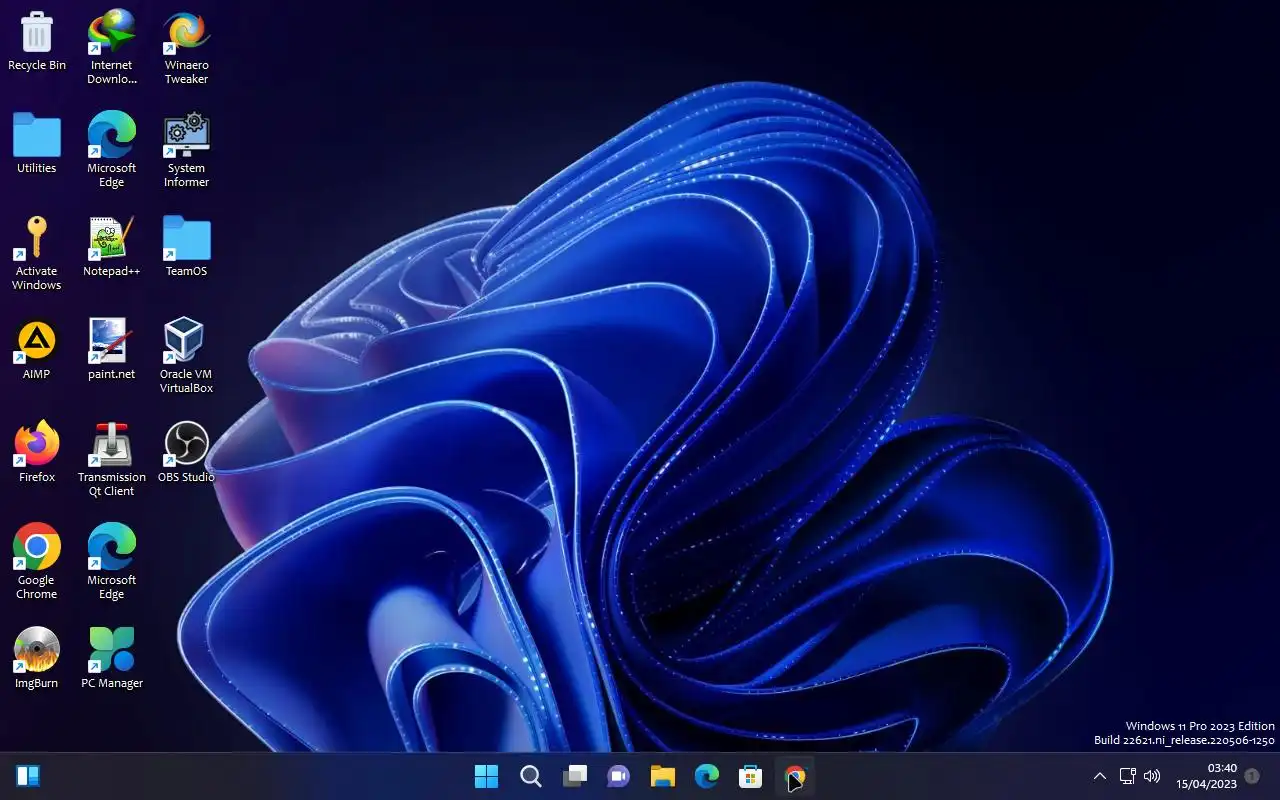Open the network status tray icon
Image resolution: width=1280 pixels, height=800 pixels.
pos(1127,776)
